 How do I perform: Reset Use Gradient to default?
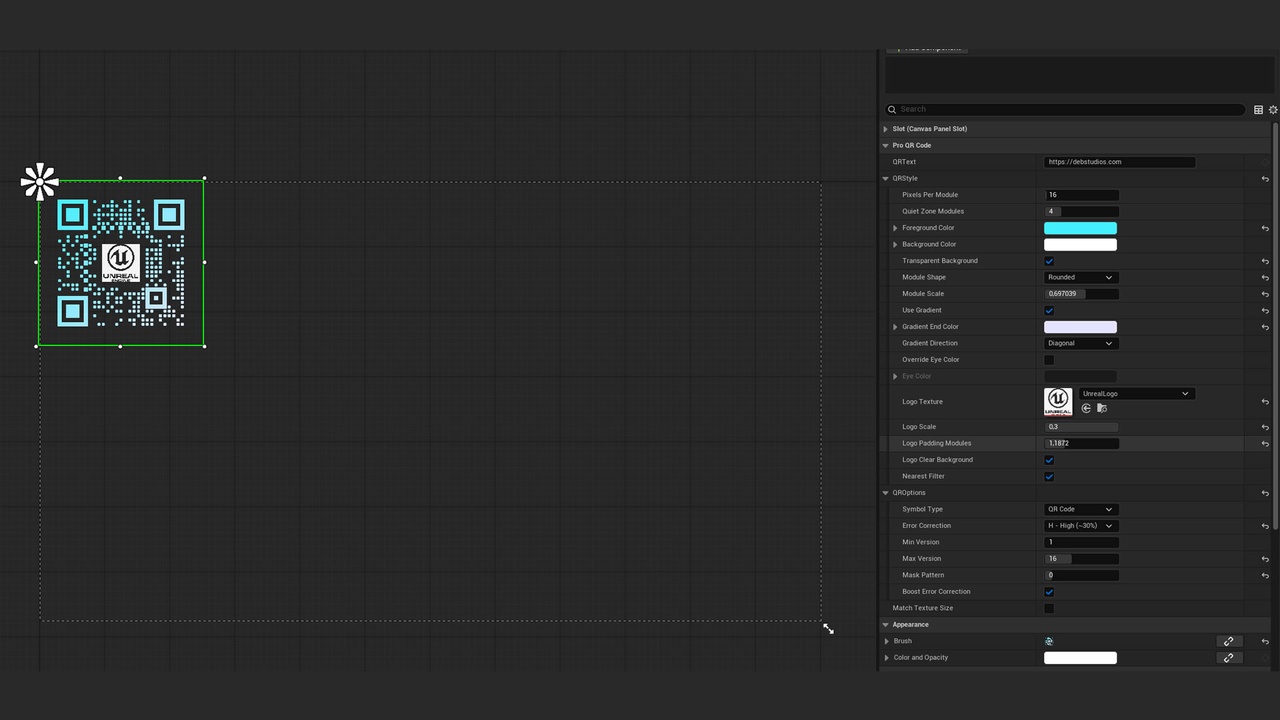pyautogui.click(x=1265, y=311)
